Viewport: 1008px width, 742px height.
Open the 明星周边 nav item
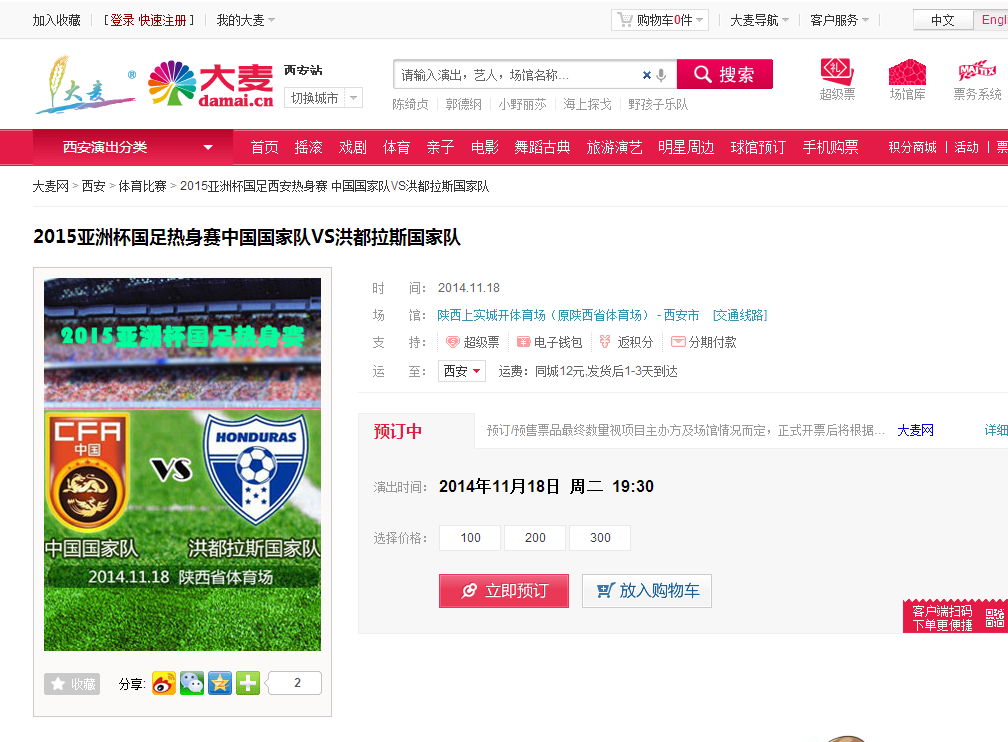(686, 147)
